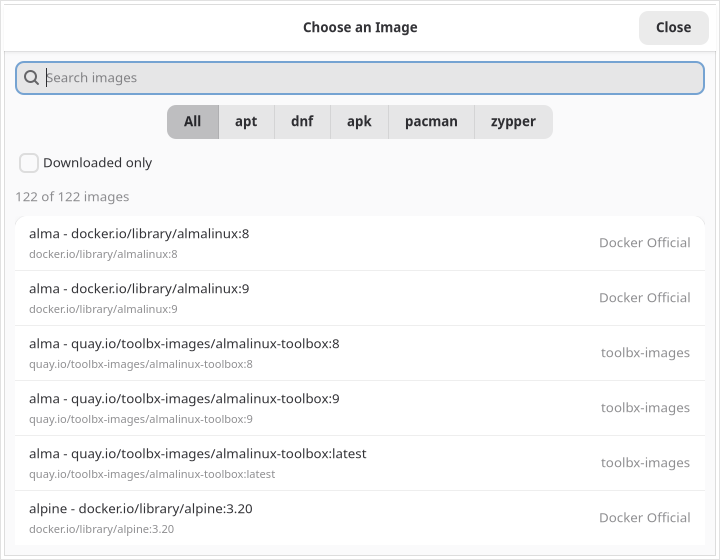Click the grey quay.io almalinux-toolbox:latest subtitle
This screenshot has height=560, width=720.
[x=152, y=475]
